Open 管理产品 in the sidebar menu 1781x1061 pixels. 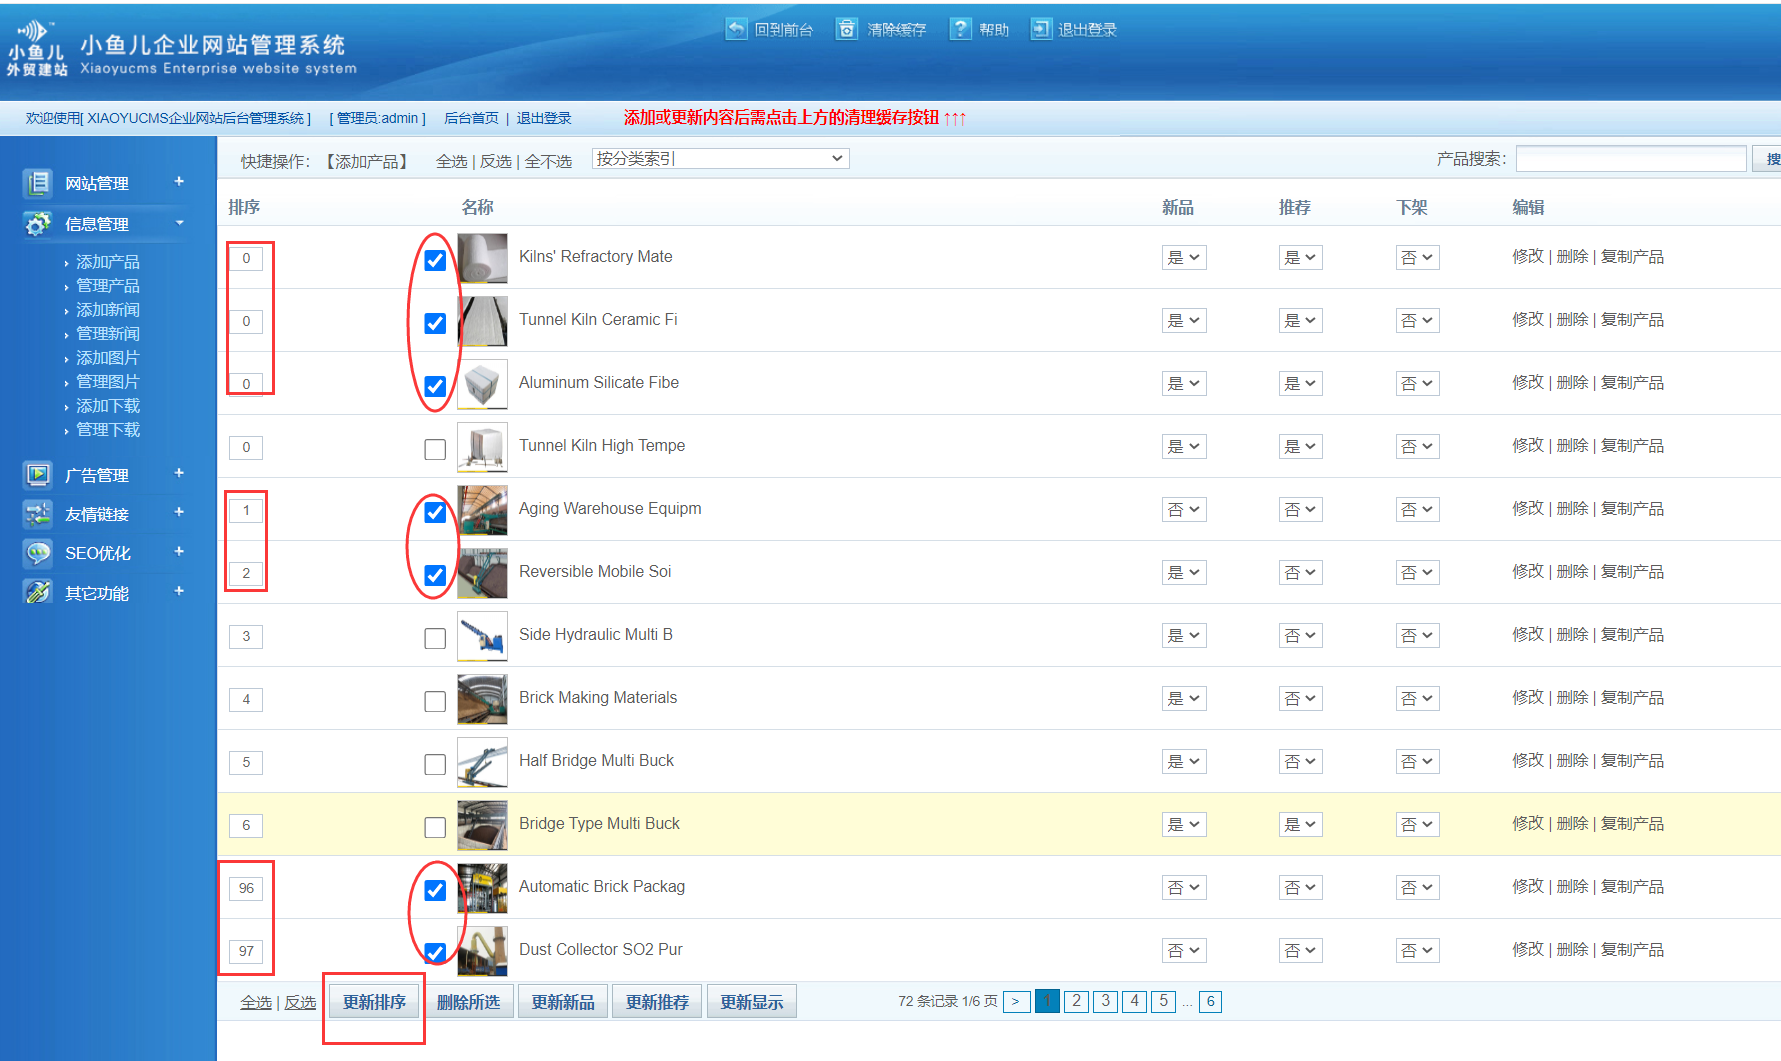click(x=108, y=286)
